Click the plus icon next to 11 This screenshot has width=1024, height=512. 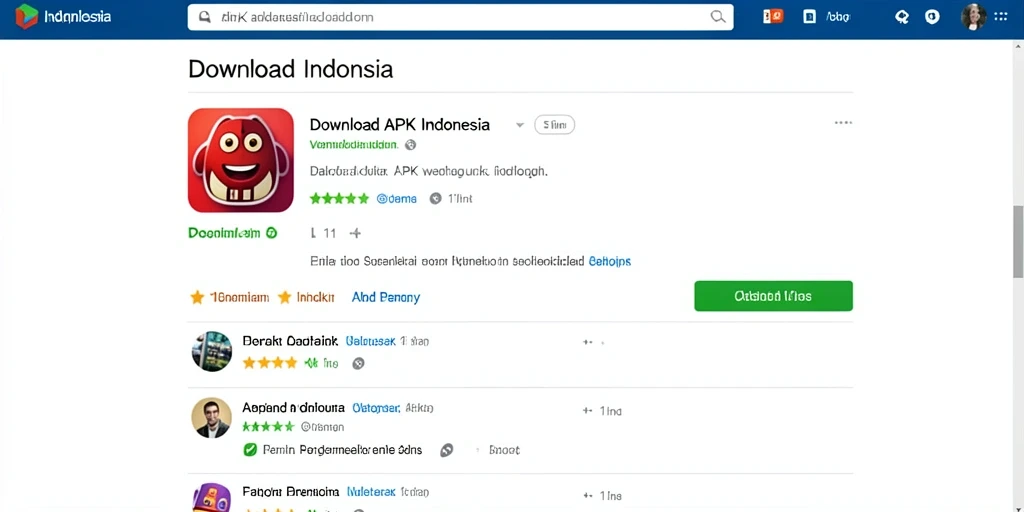coord(355,233)
